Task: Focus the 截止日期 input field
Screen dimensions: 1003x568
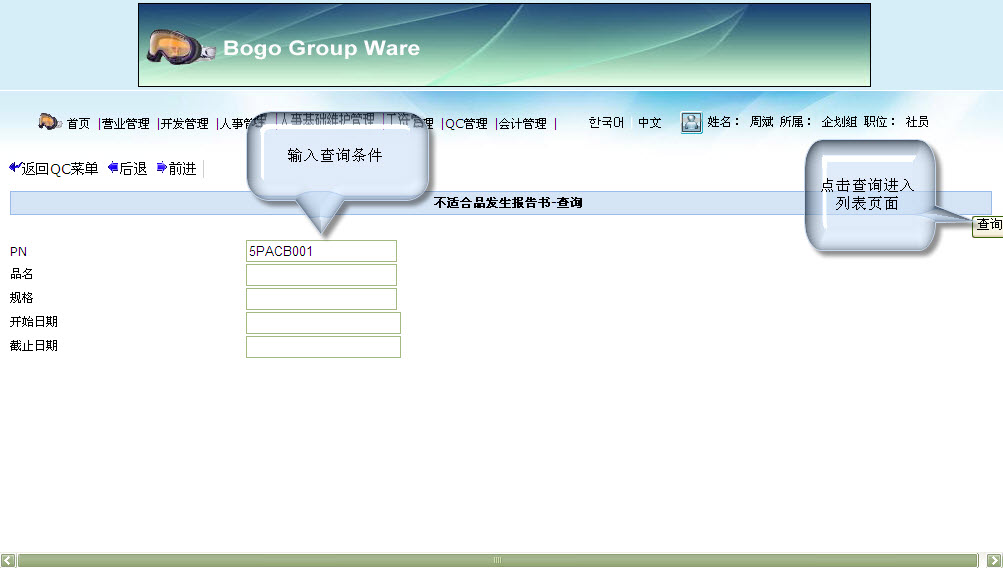Action: (323, 347)
